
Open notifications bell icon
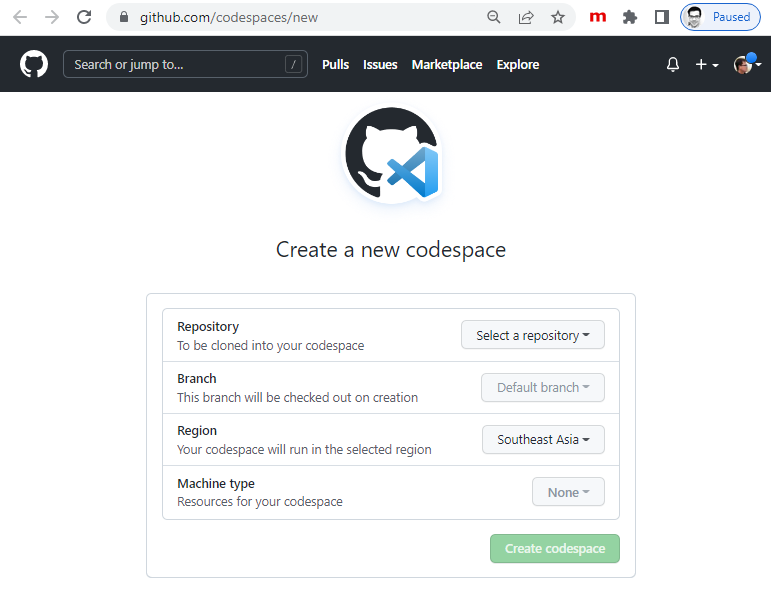673,64
